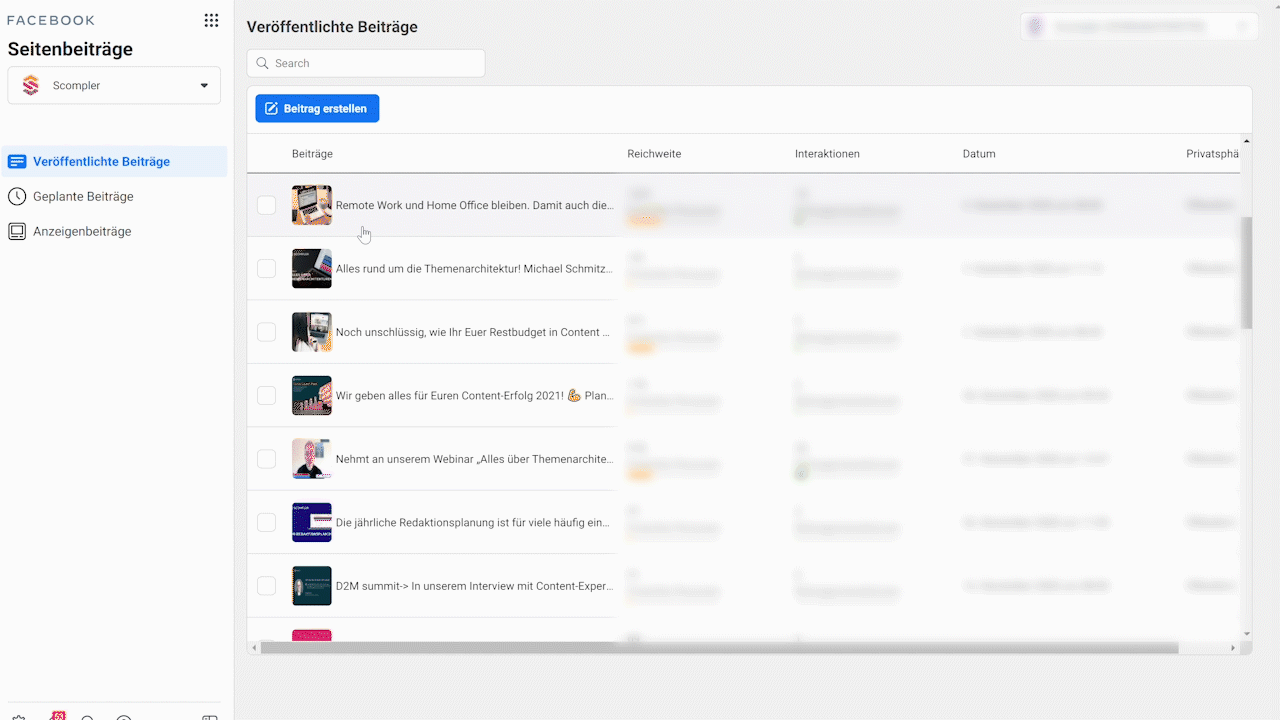Click the table's scroll-up arrow

(x=1246, y=141)
